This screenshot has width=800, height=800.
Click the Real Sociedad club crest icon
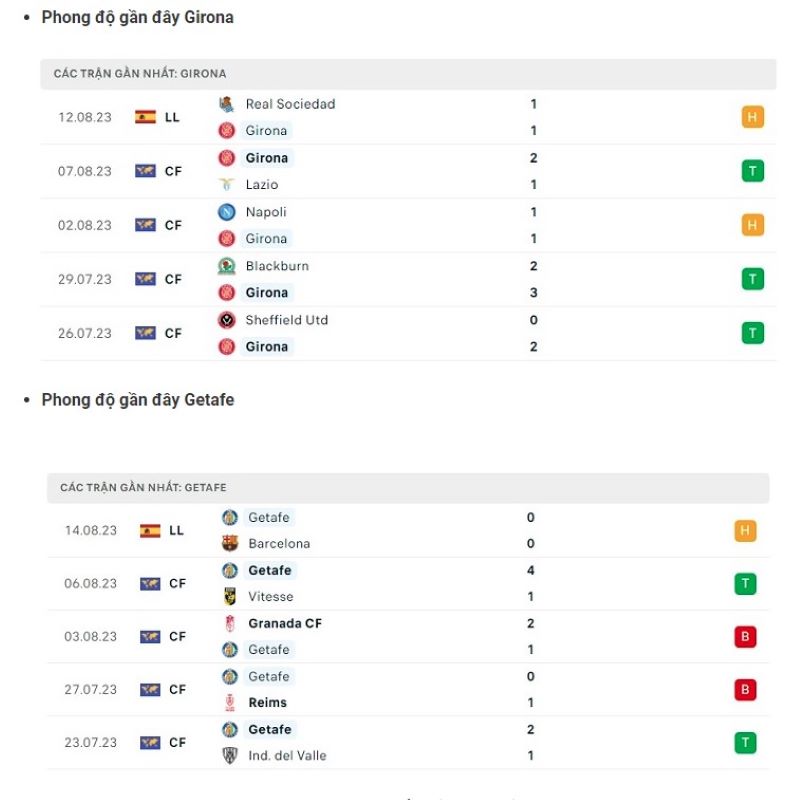click(x=227, y=104)
